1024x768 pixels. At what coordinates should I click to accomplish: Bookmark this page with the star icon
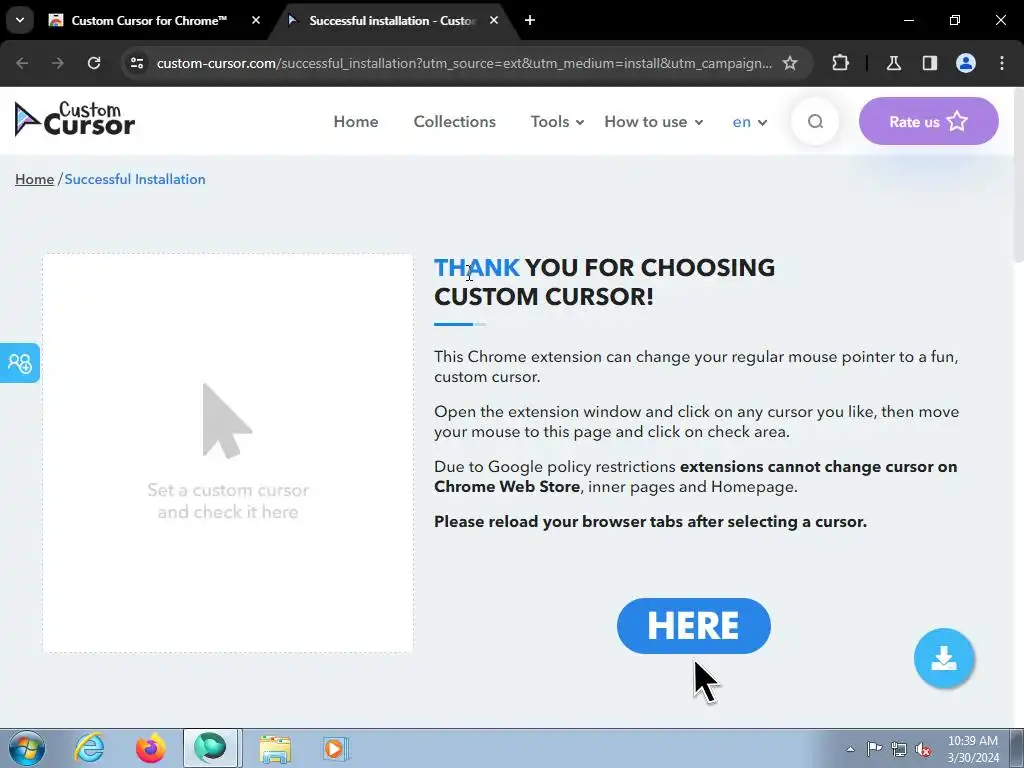790,63
